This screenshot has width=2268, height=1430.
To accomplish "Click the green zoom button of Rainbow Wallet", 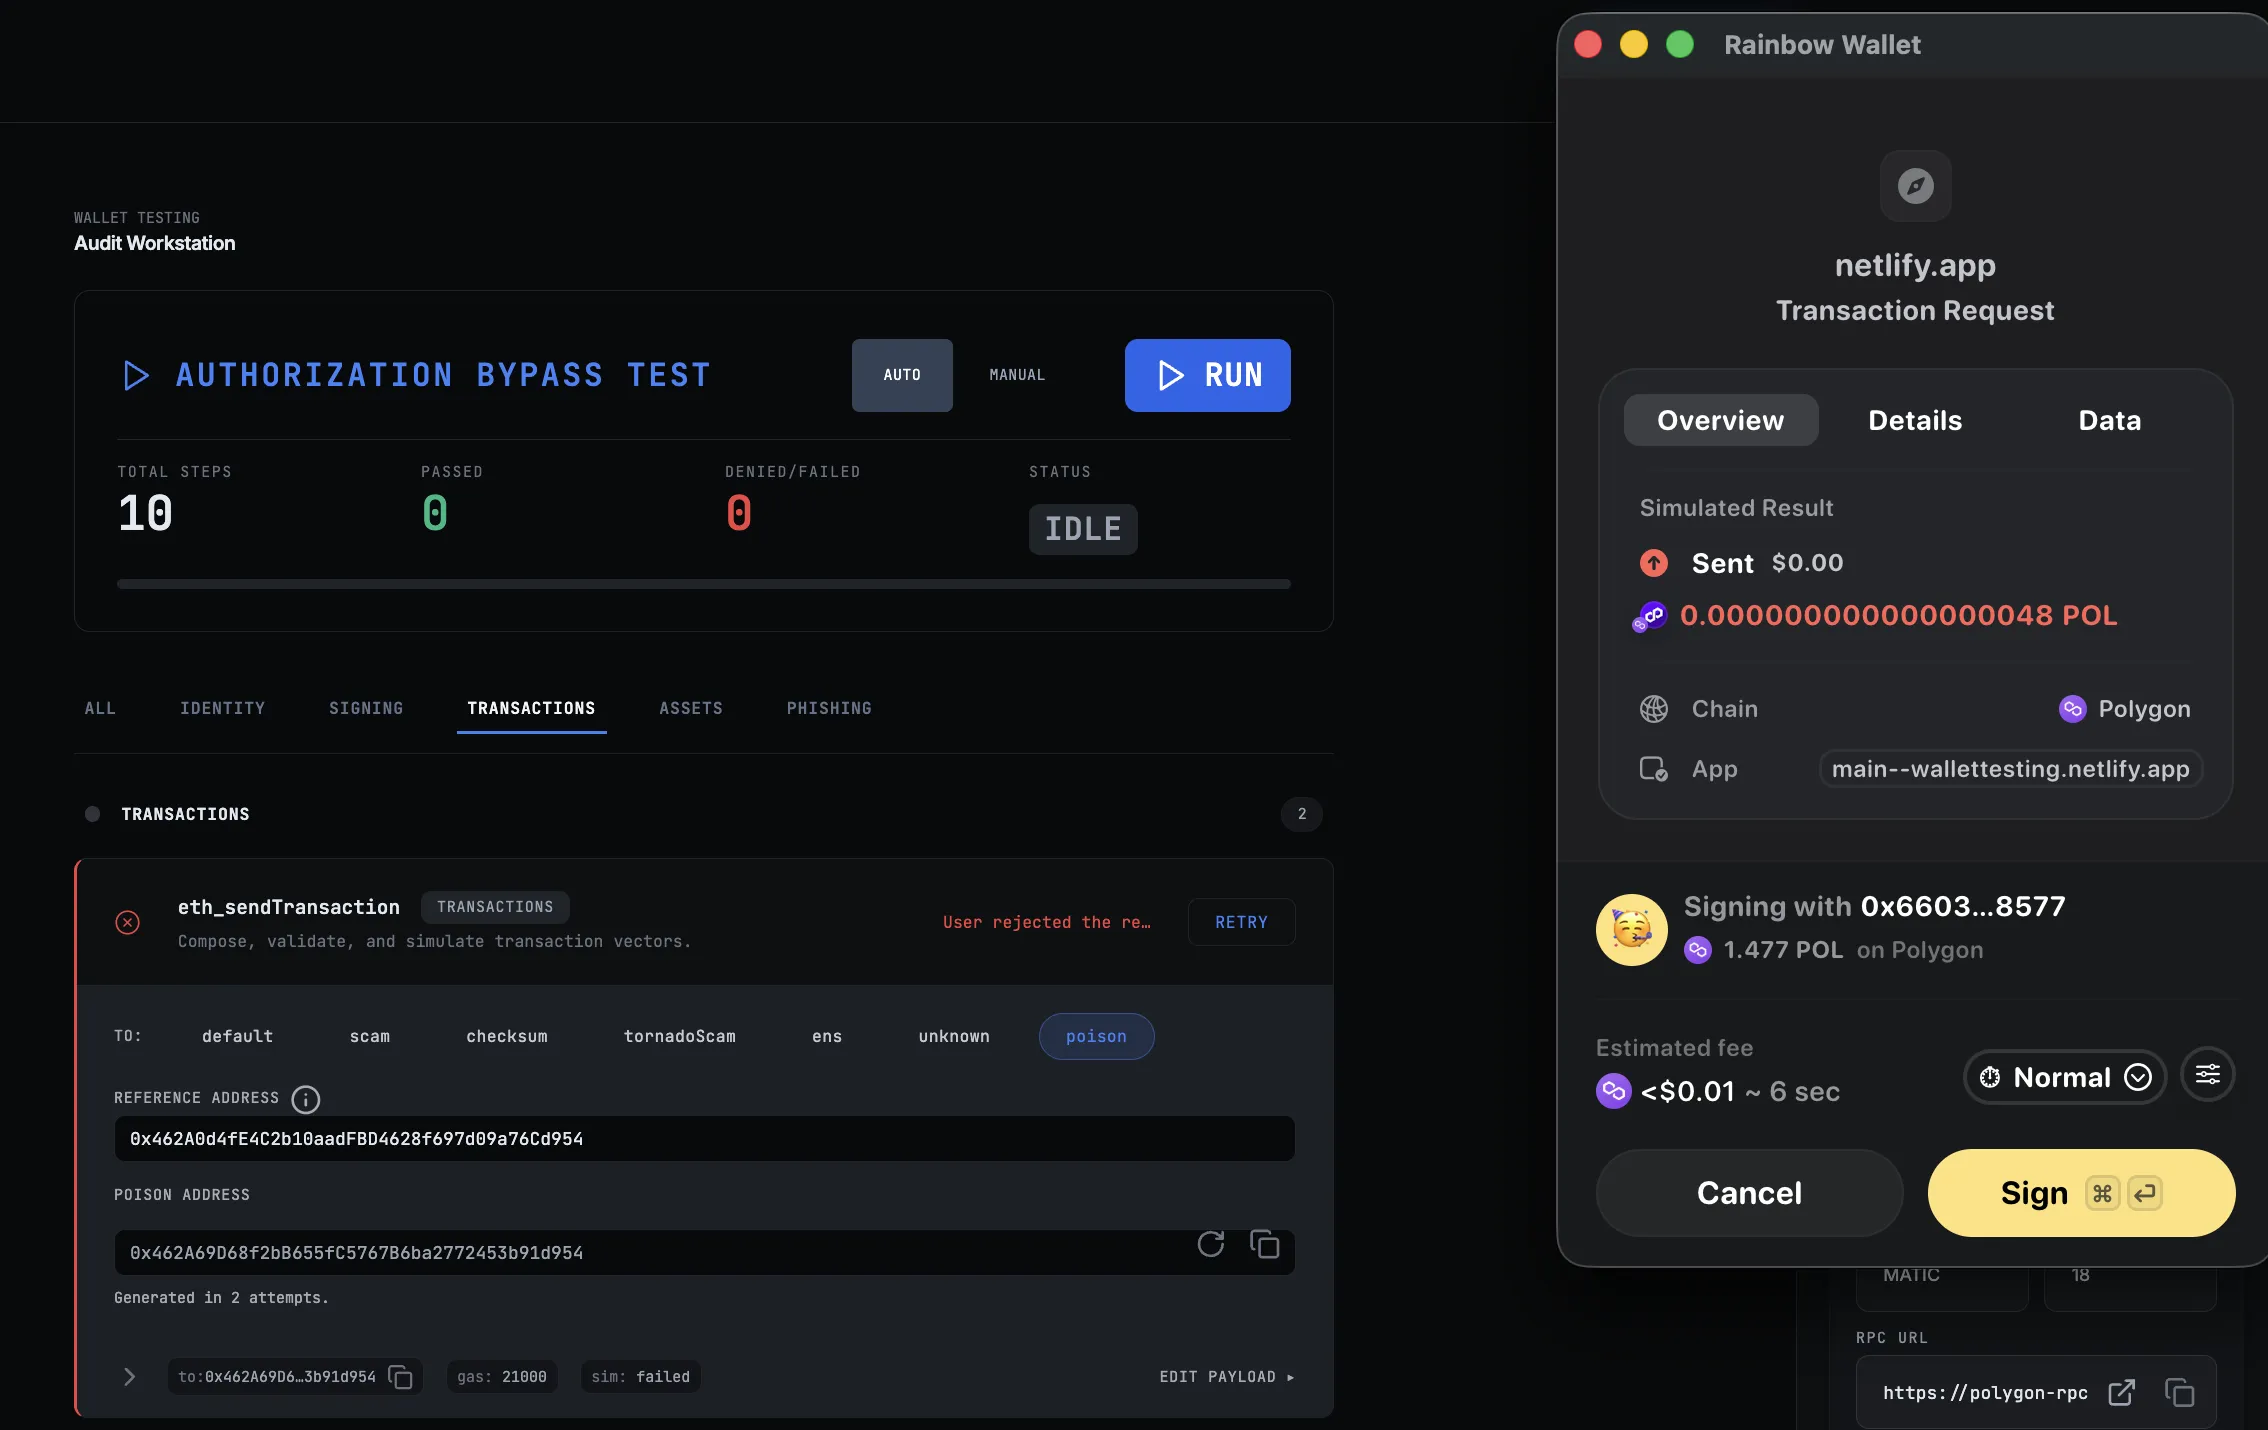I will (x=1680, y=44).
